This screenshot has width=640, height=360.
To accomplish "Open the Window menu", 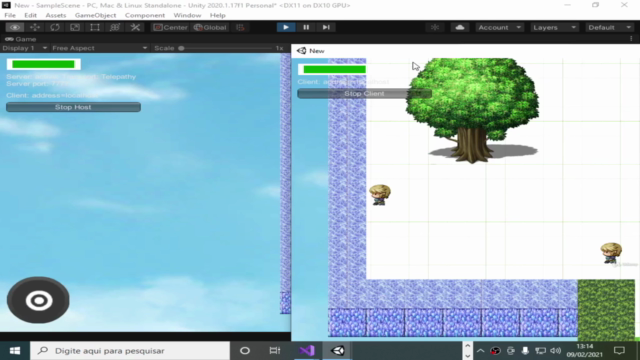I will (187, 15).
